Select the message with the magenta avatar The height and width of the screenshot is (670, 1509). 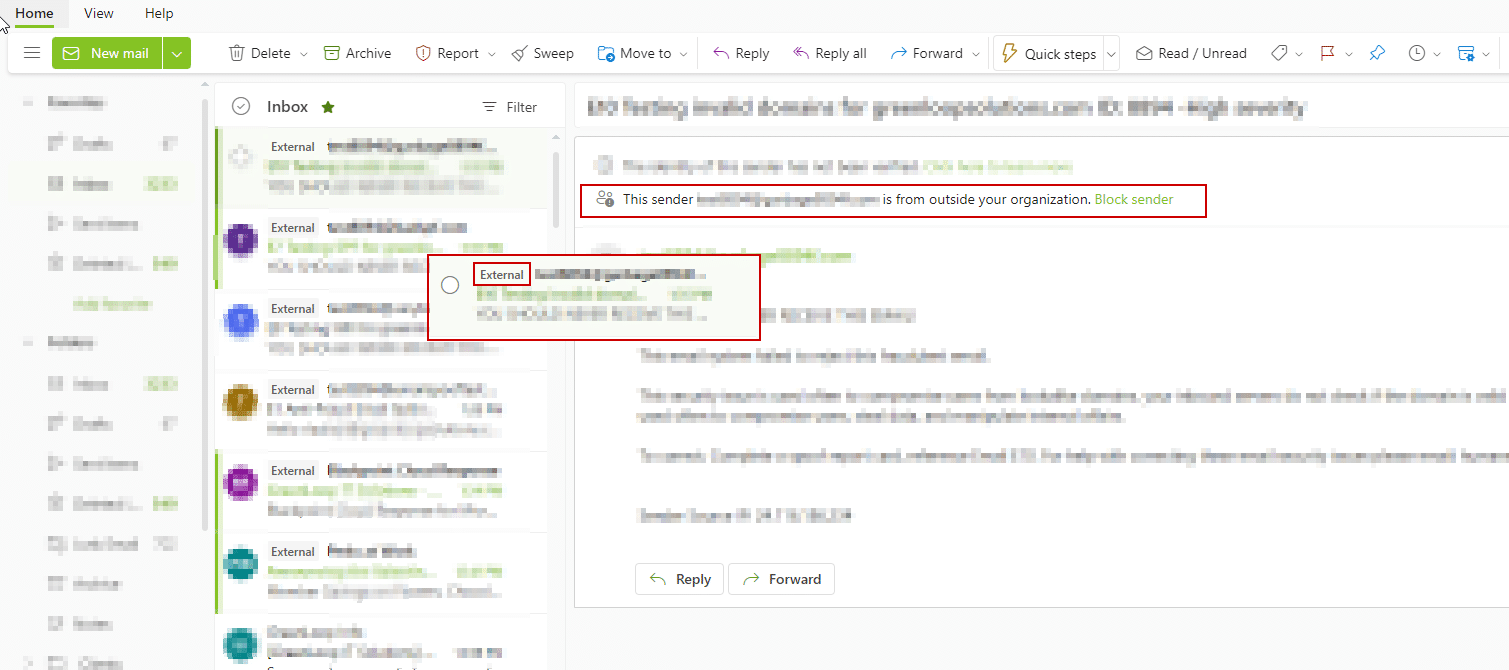[241, 483]
